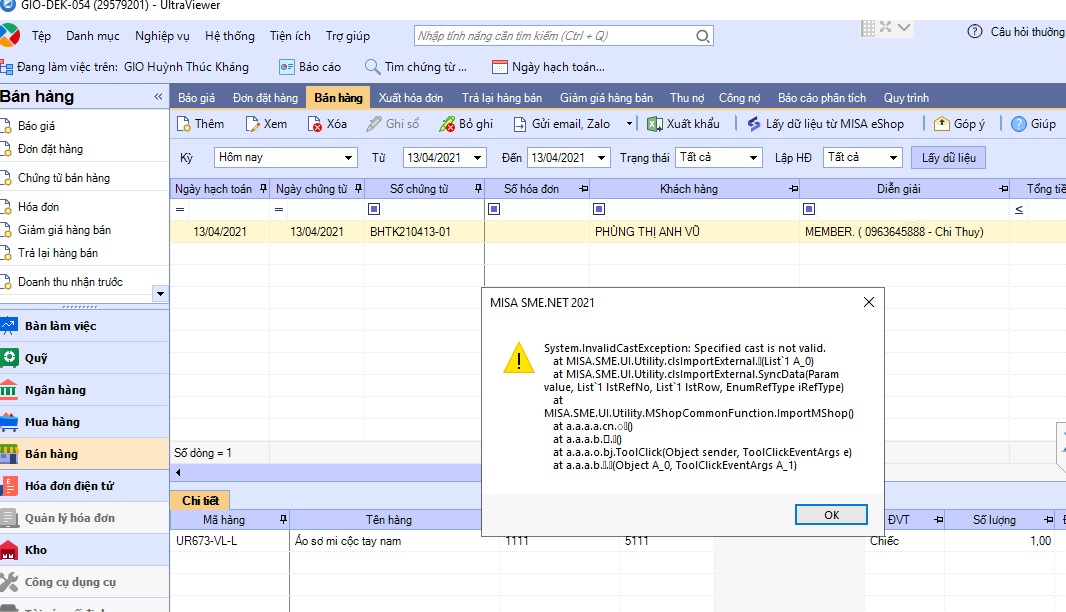This screenshot has height=612, width=1066.
Task: Switch to the Xuất hóa đơn tab
Action: tap(410, 98)
